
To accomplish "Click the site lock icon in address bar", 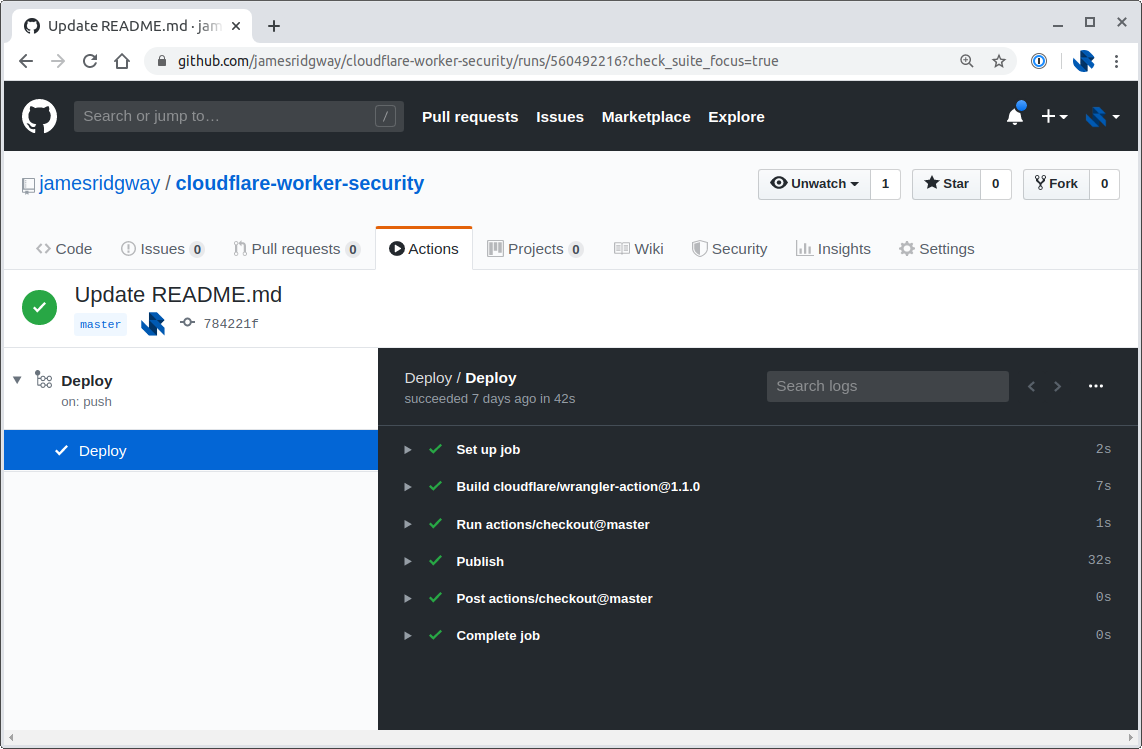I will point(162,61).
